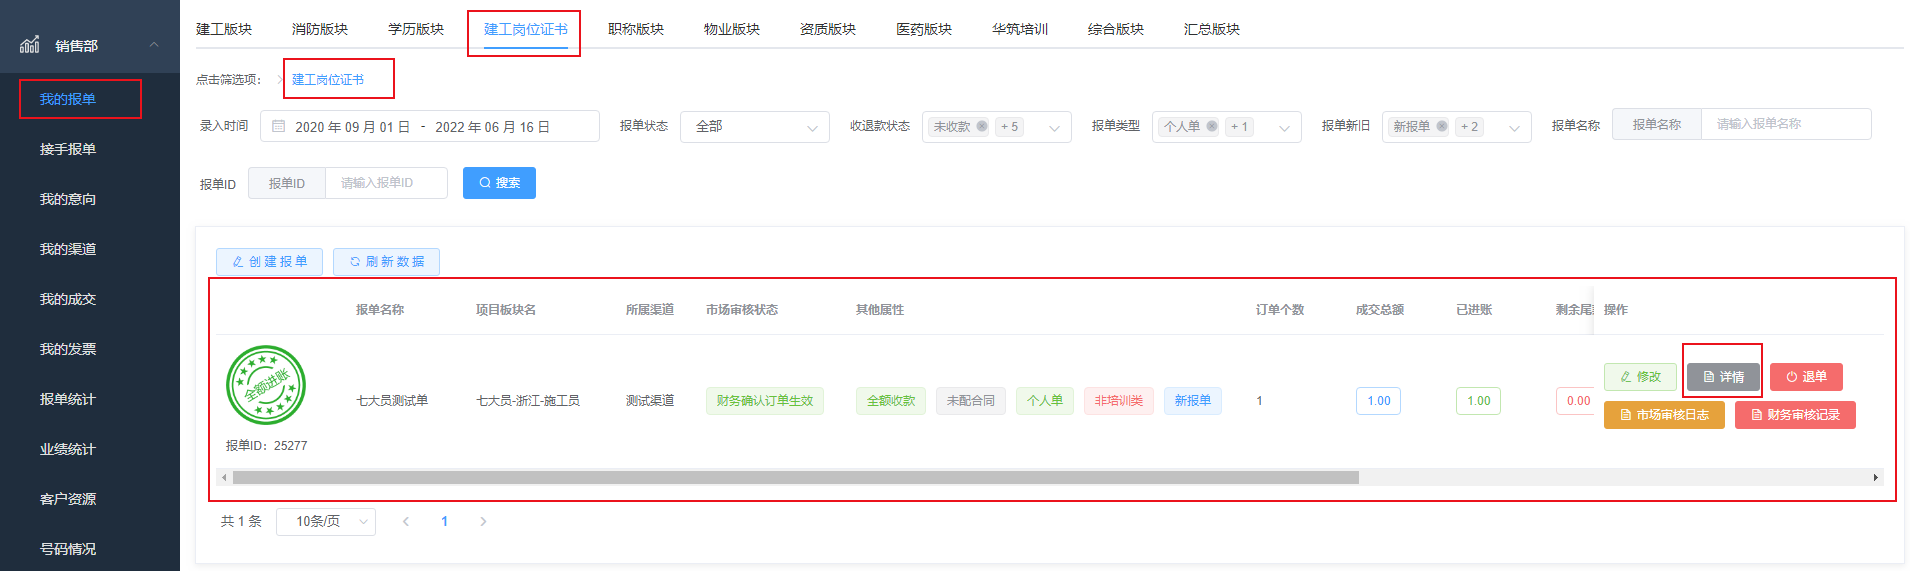Switch to the 汇总版块 tab

[1211, 29]
